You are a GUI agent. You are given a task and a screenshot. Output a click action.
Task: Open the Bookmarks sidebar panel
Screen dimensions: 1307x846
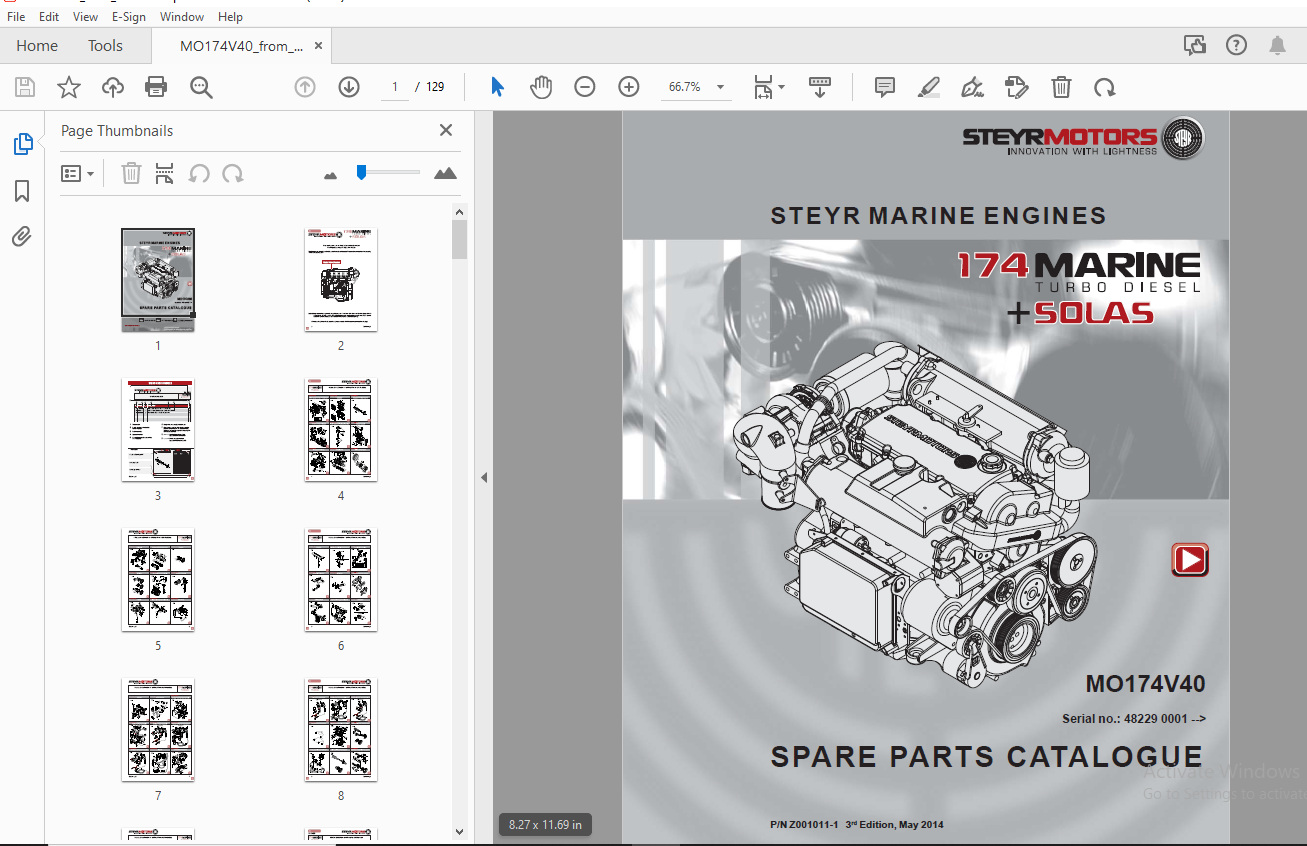[x=22, y=191]
